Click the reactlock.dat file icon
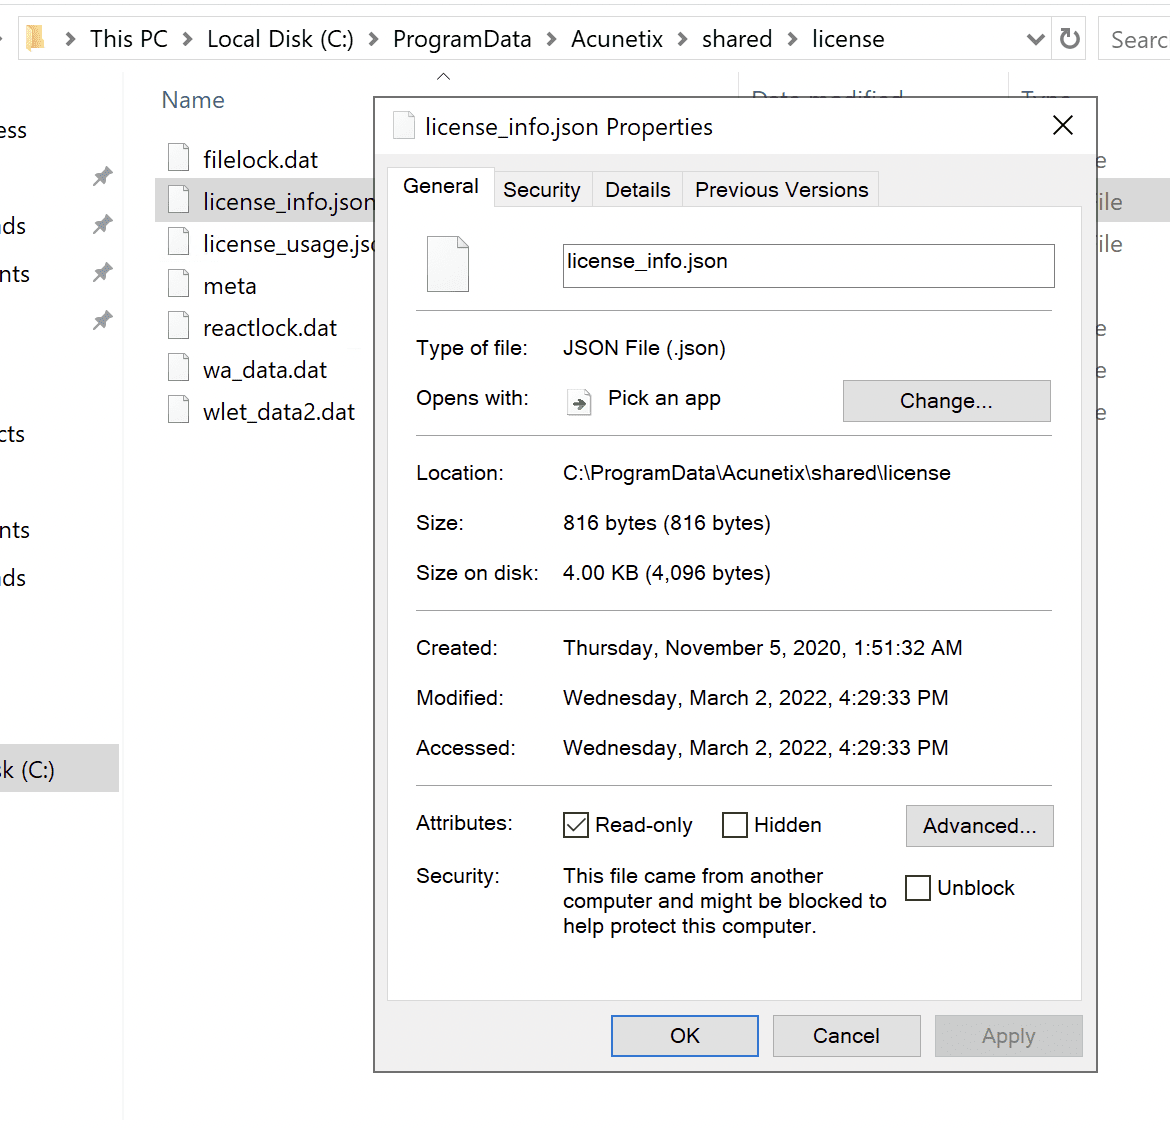 click(179, 326)
